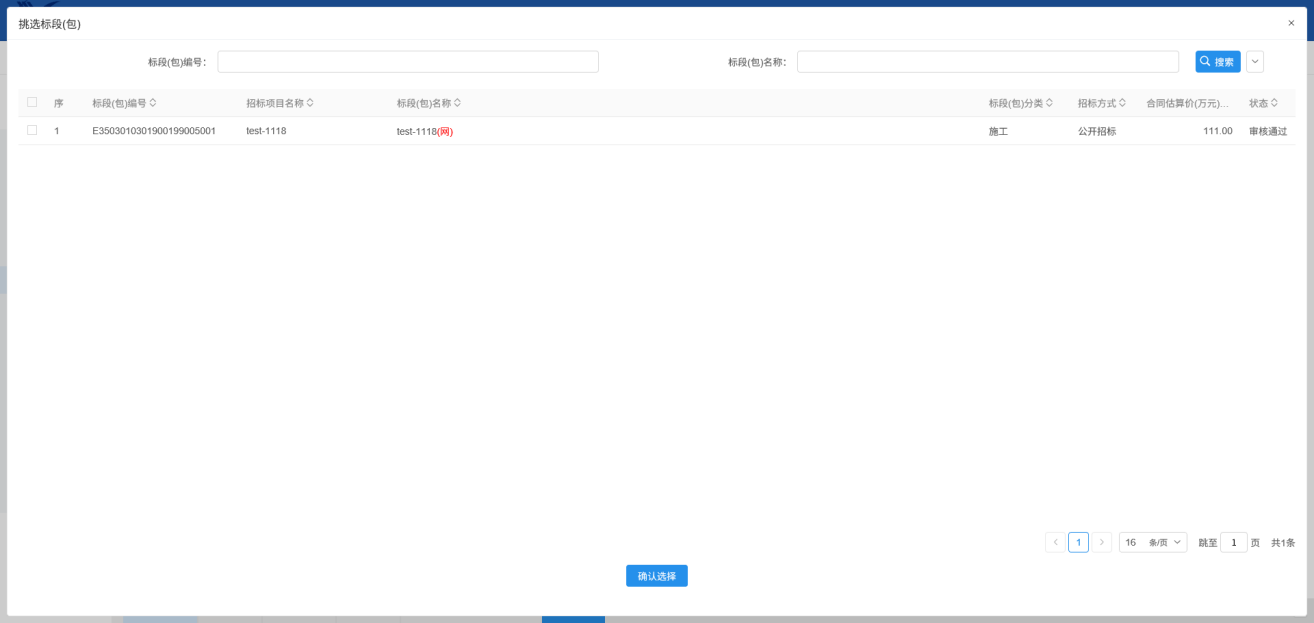Close the 挑选标段(包) dialog
Image resolution: width=1314 pixels, height=623 pixels.
[1291, 23]
